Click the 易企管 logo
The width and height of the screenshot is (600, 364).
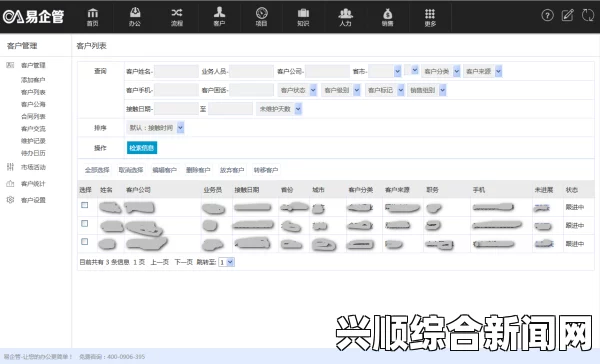click(x=33, y=16)
